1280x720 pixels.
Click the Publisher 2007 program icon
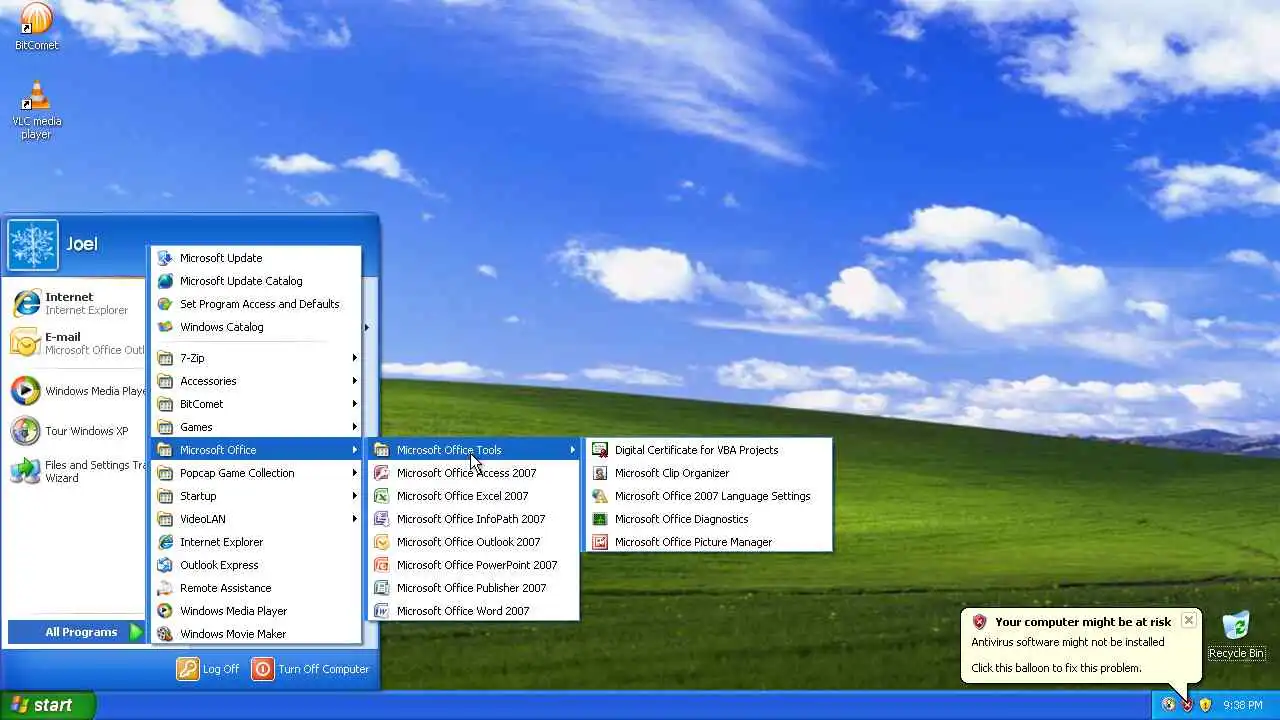[381, 588]
